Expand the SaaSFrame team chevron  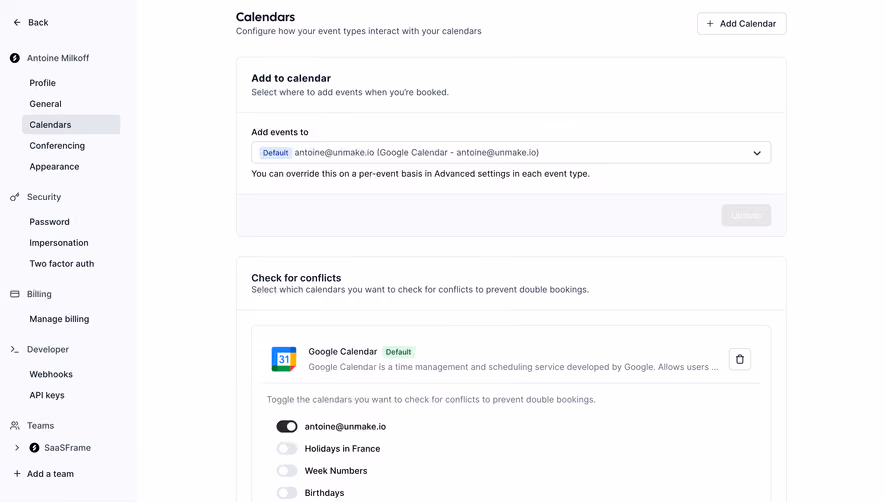[x=17, y=448]
